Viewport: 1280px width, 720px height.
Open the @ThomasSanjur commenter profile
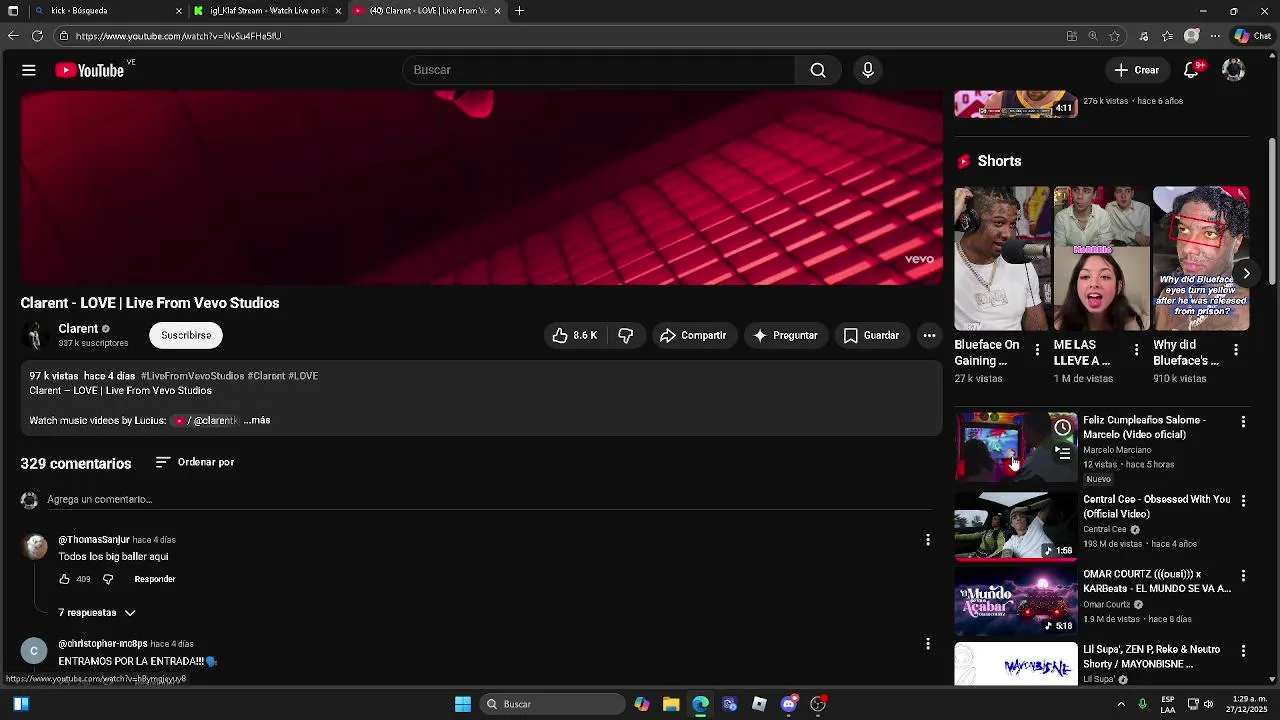94,540
